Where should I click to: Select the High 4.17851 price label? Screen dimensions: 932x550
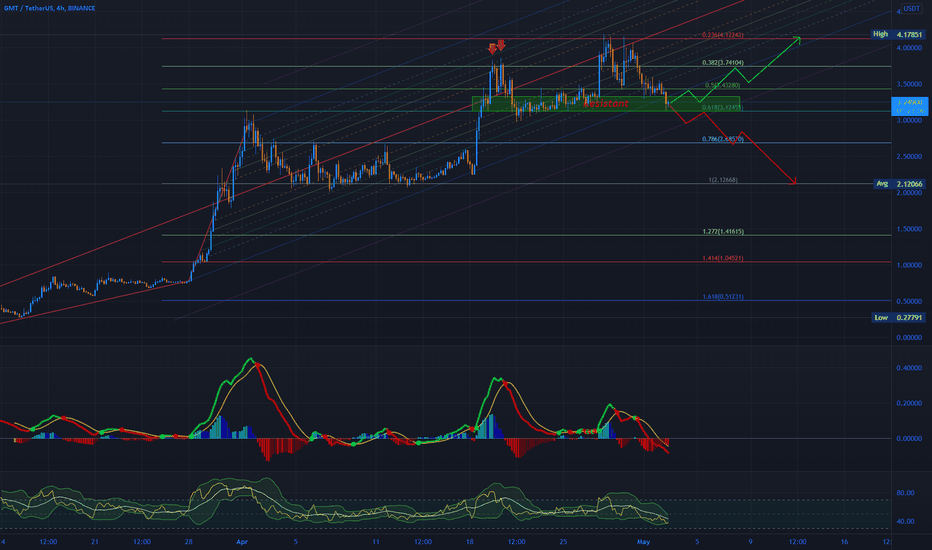898,34
